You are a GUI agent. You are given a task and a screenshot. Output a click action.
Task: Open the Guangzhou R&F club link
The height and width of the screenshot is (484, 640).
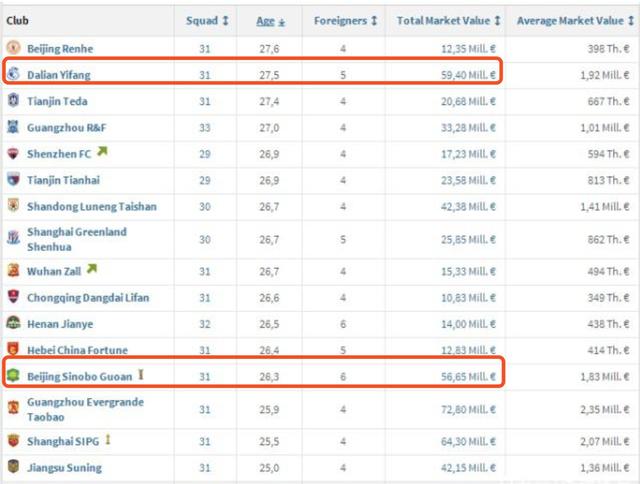click(x=67, y=128)
